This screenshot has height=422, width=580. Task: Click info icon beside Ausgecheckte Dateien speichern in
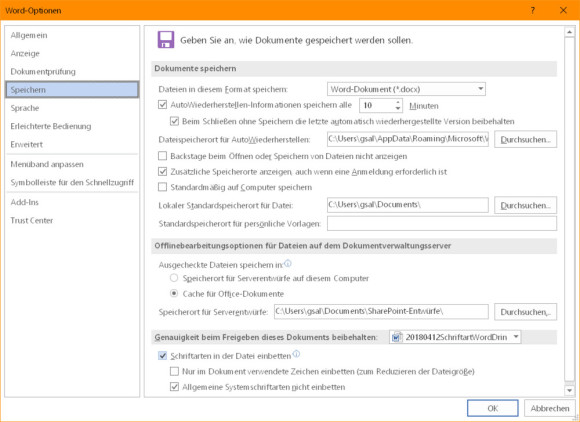[x=288, y=264]
